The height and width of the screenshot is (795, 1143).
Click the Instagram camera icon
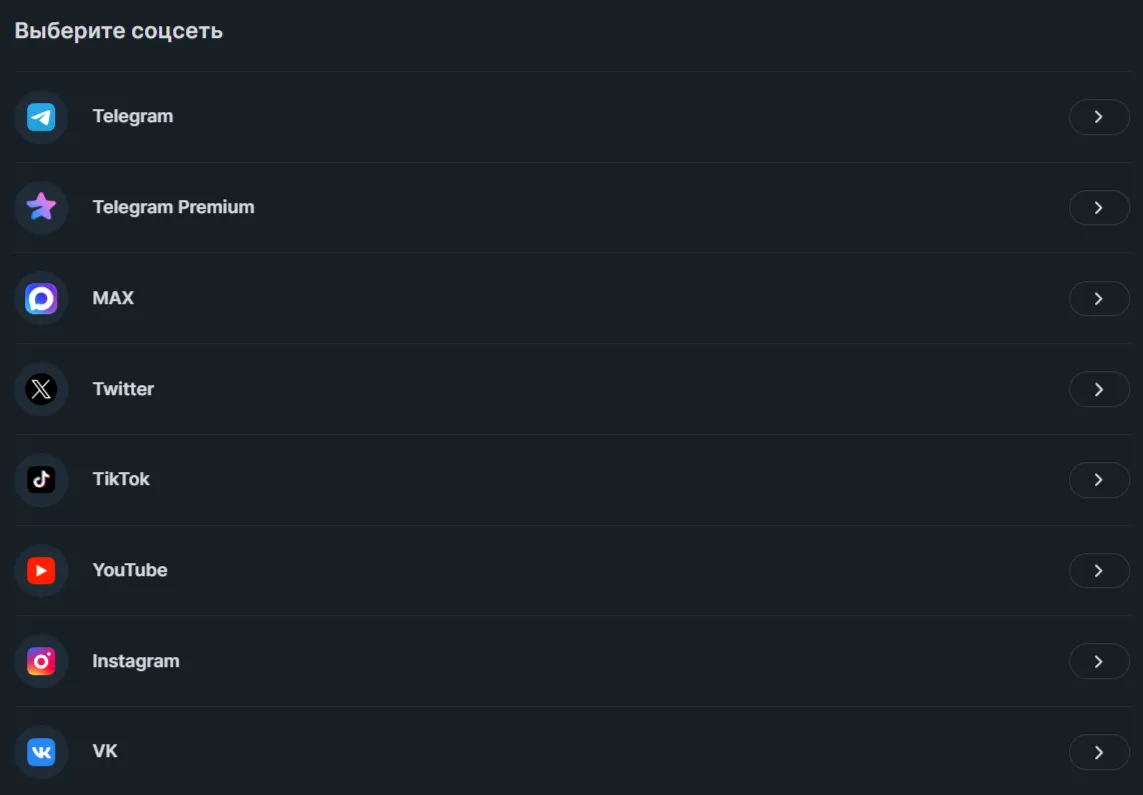(x=41, y=661)
